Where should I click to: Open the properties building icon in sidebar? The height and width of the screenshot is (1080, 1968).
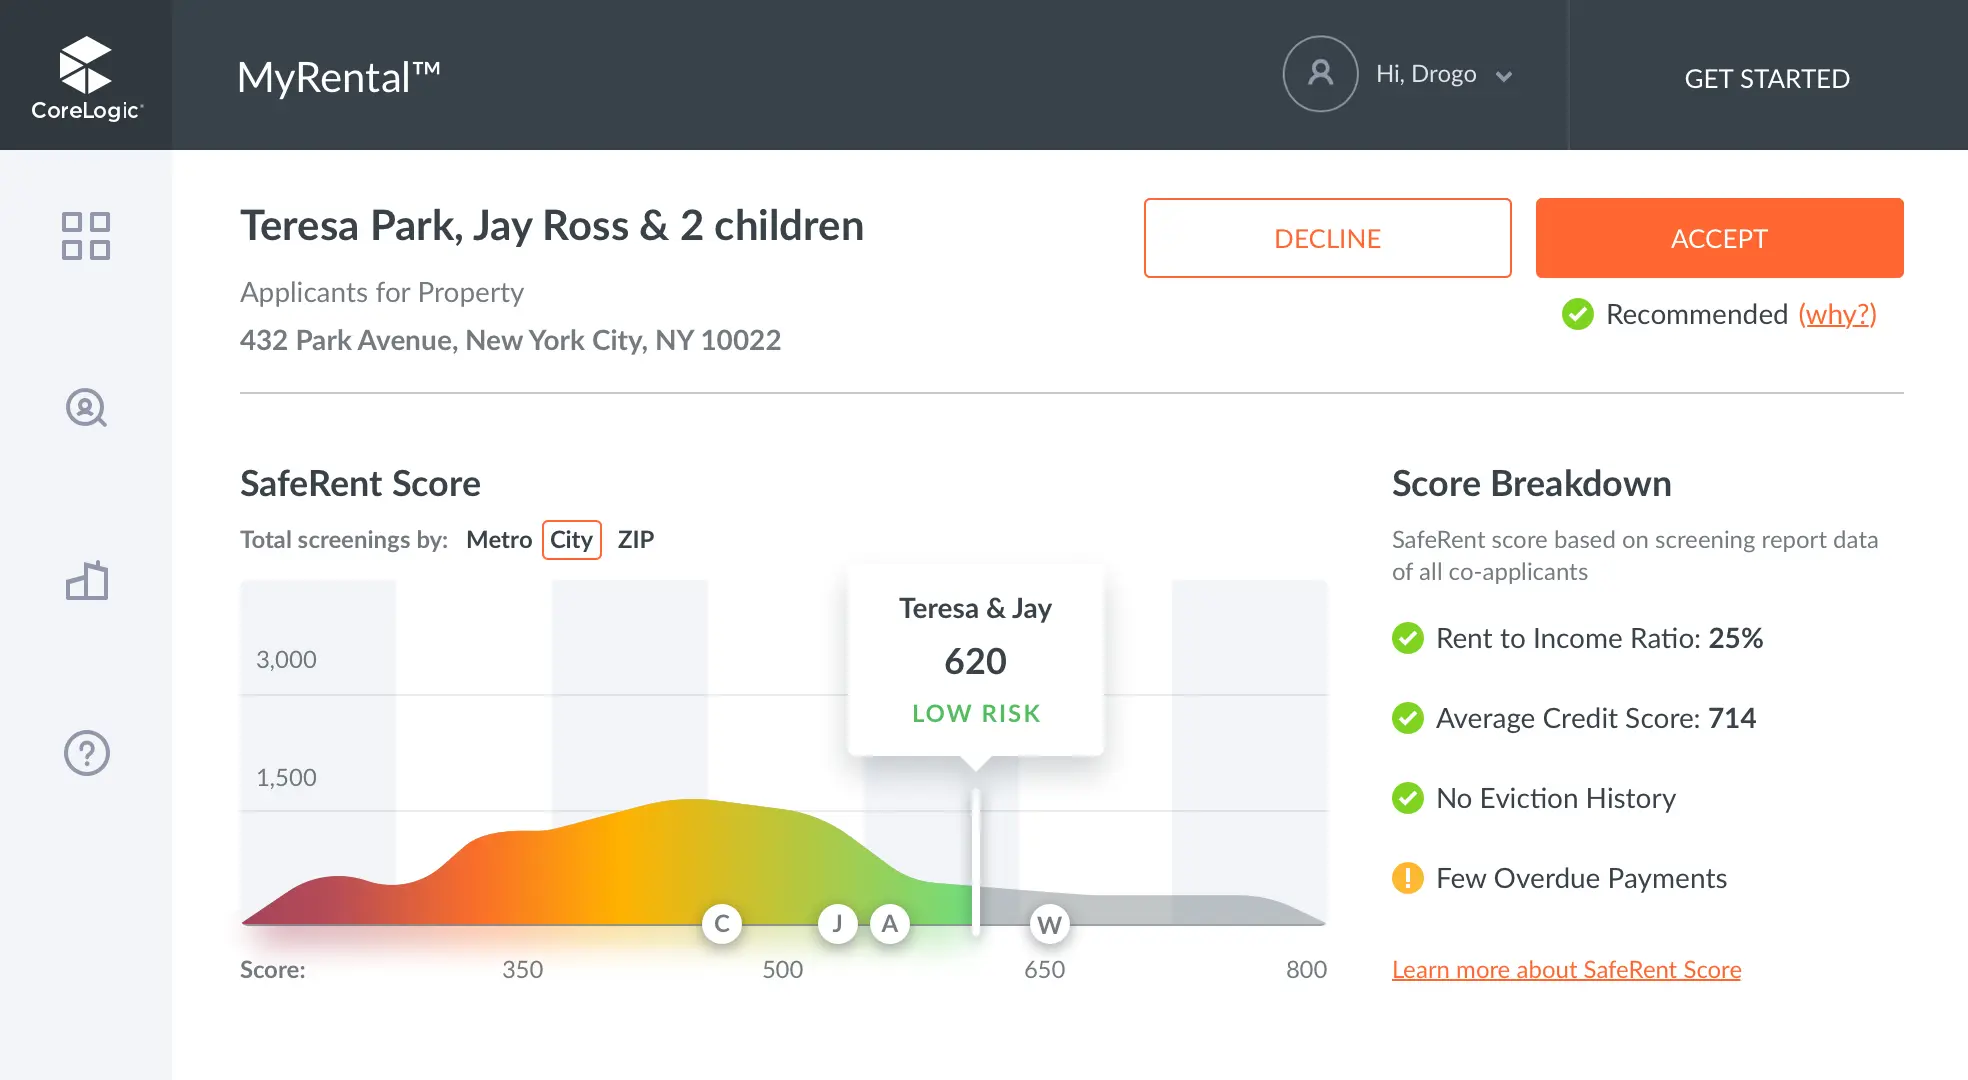(x=86, y=581)
